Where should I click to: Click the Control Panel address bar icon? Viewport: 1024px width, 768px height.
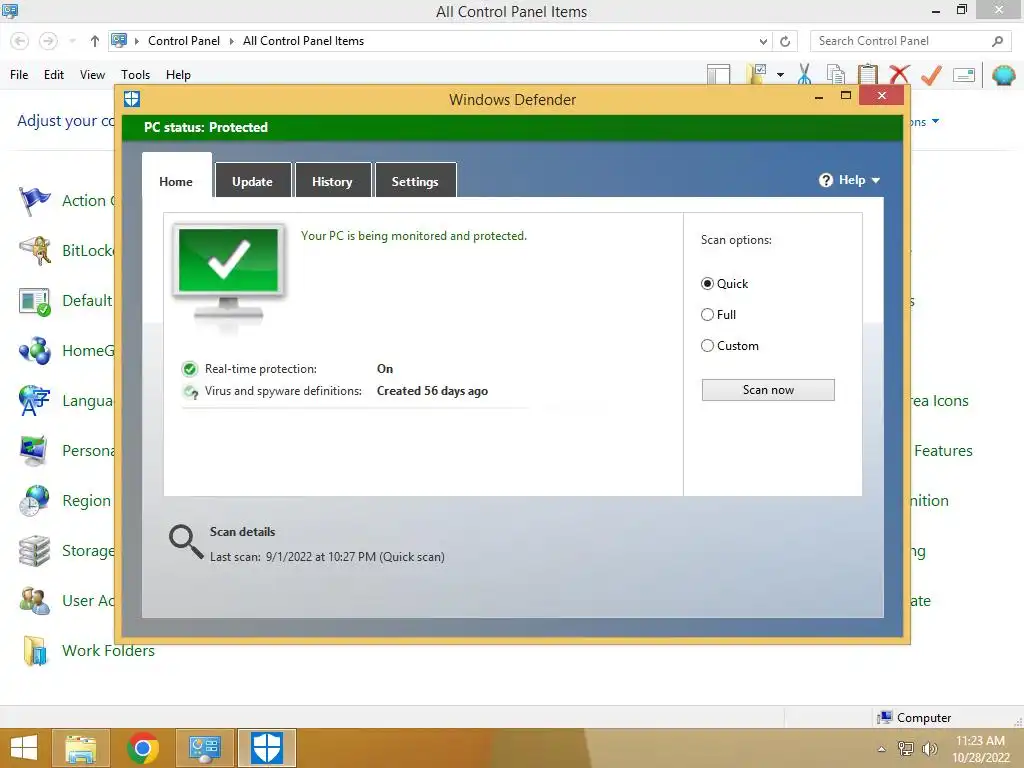point(119,40)
